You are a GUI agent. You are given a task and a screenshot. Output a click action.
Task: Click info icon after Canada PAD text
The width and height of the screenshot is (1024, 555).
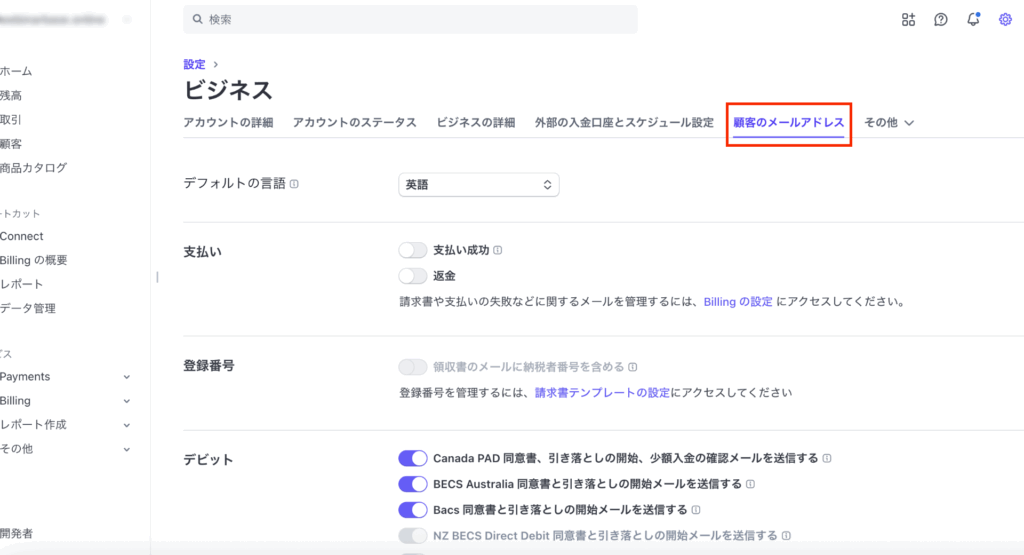pos(827,458)
